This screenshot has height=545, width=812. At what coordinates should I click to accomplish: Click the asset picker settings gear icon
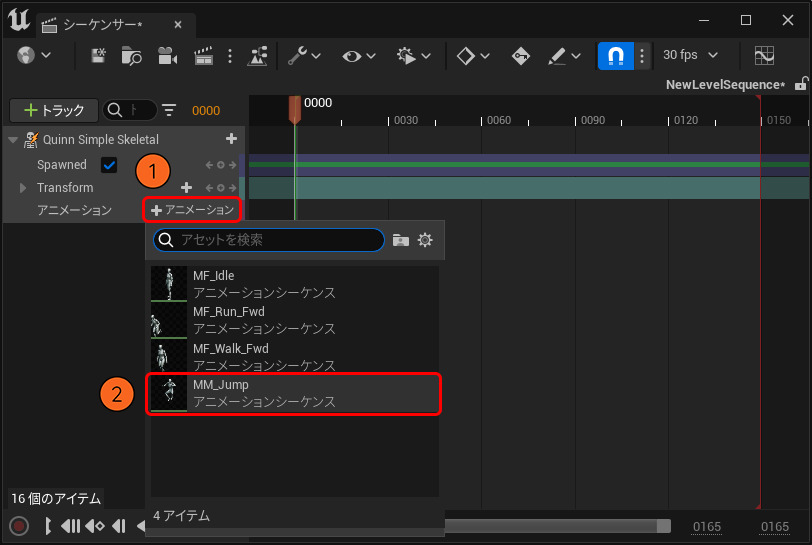(x=425, y=240)
